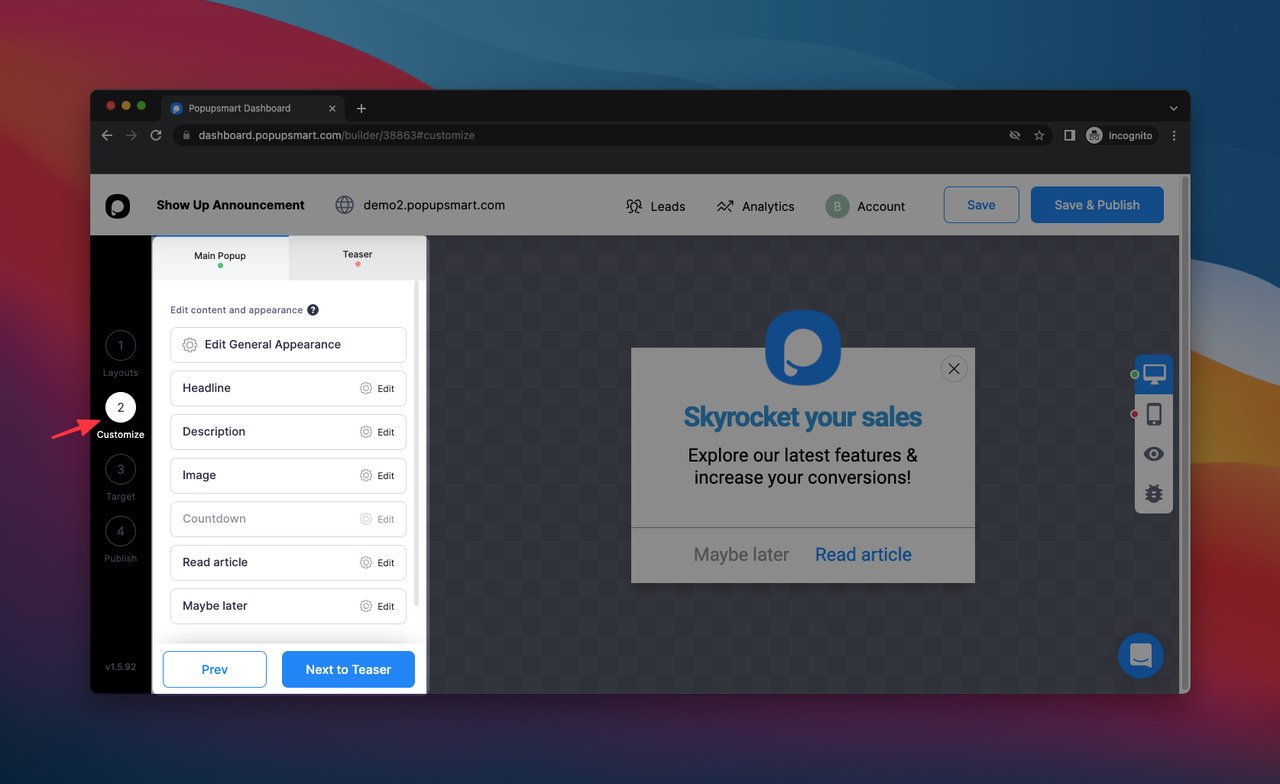This screenshot has width=1280, height=784.
Task: Open the chat support bubble
Action: click(x=1140, y=655)
